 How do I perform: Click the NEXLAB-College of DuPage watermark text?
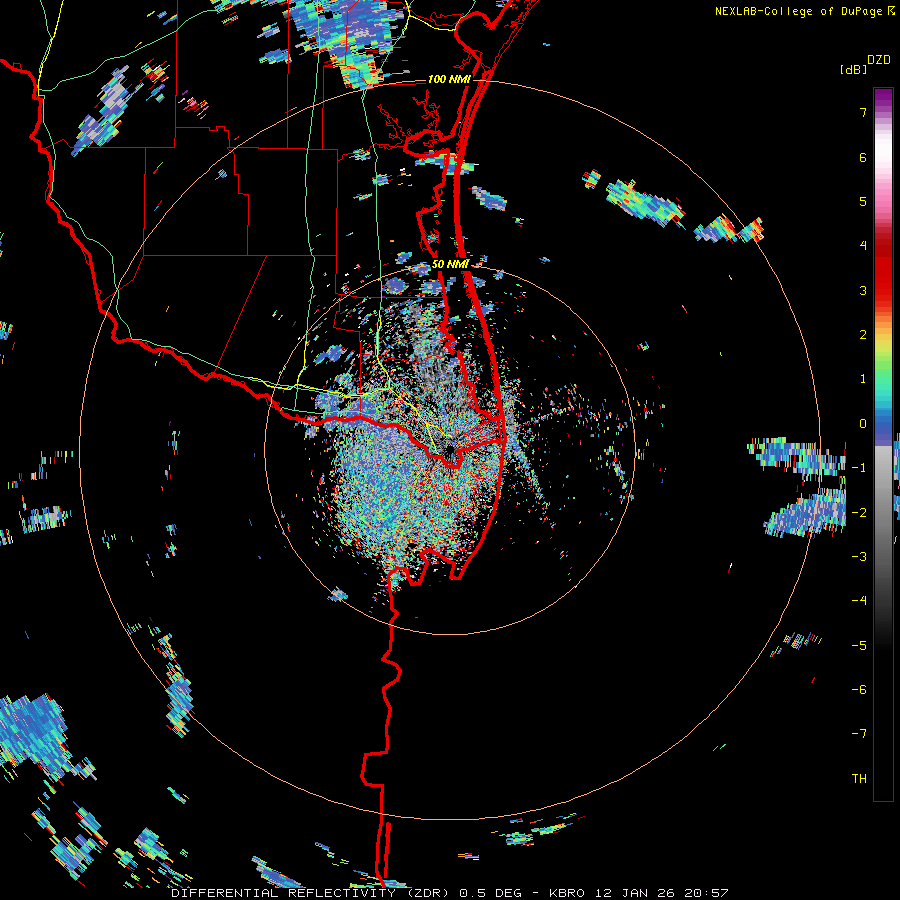tap(798, 11)
